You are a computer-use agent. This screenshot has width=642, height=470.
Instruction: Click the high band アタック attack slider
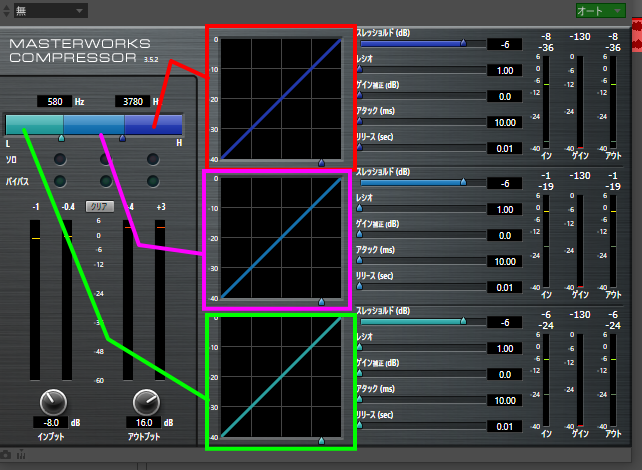pyautogui.click(x=423, y=122)
